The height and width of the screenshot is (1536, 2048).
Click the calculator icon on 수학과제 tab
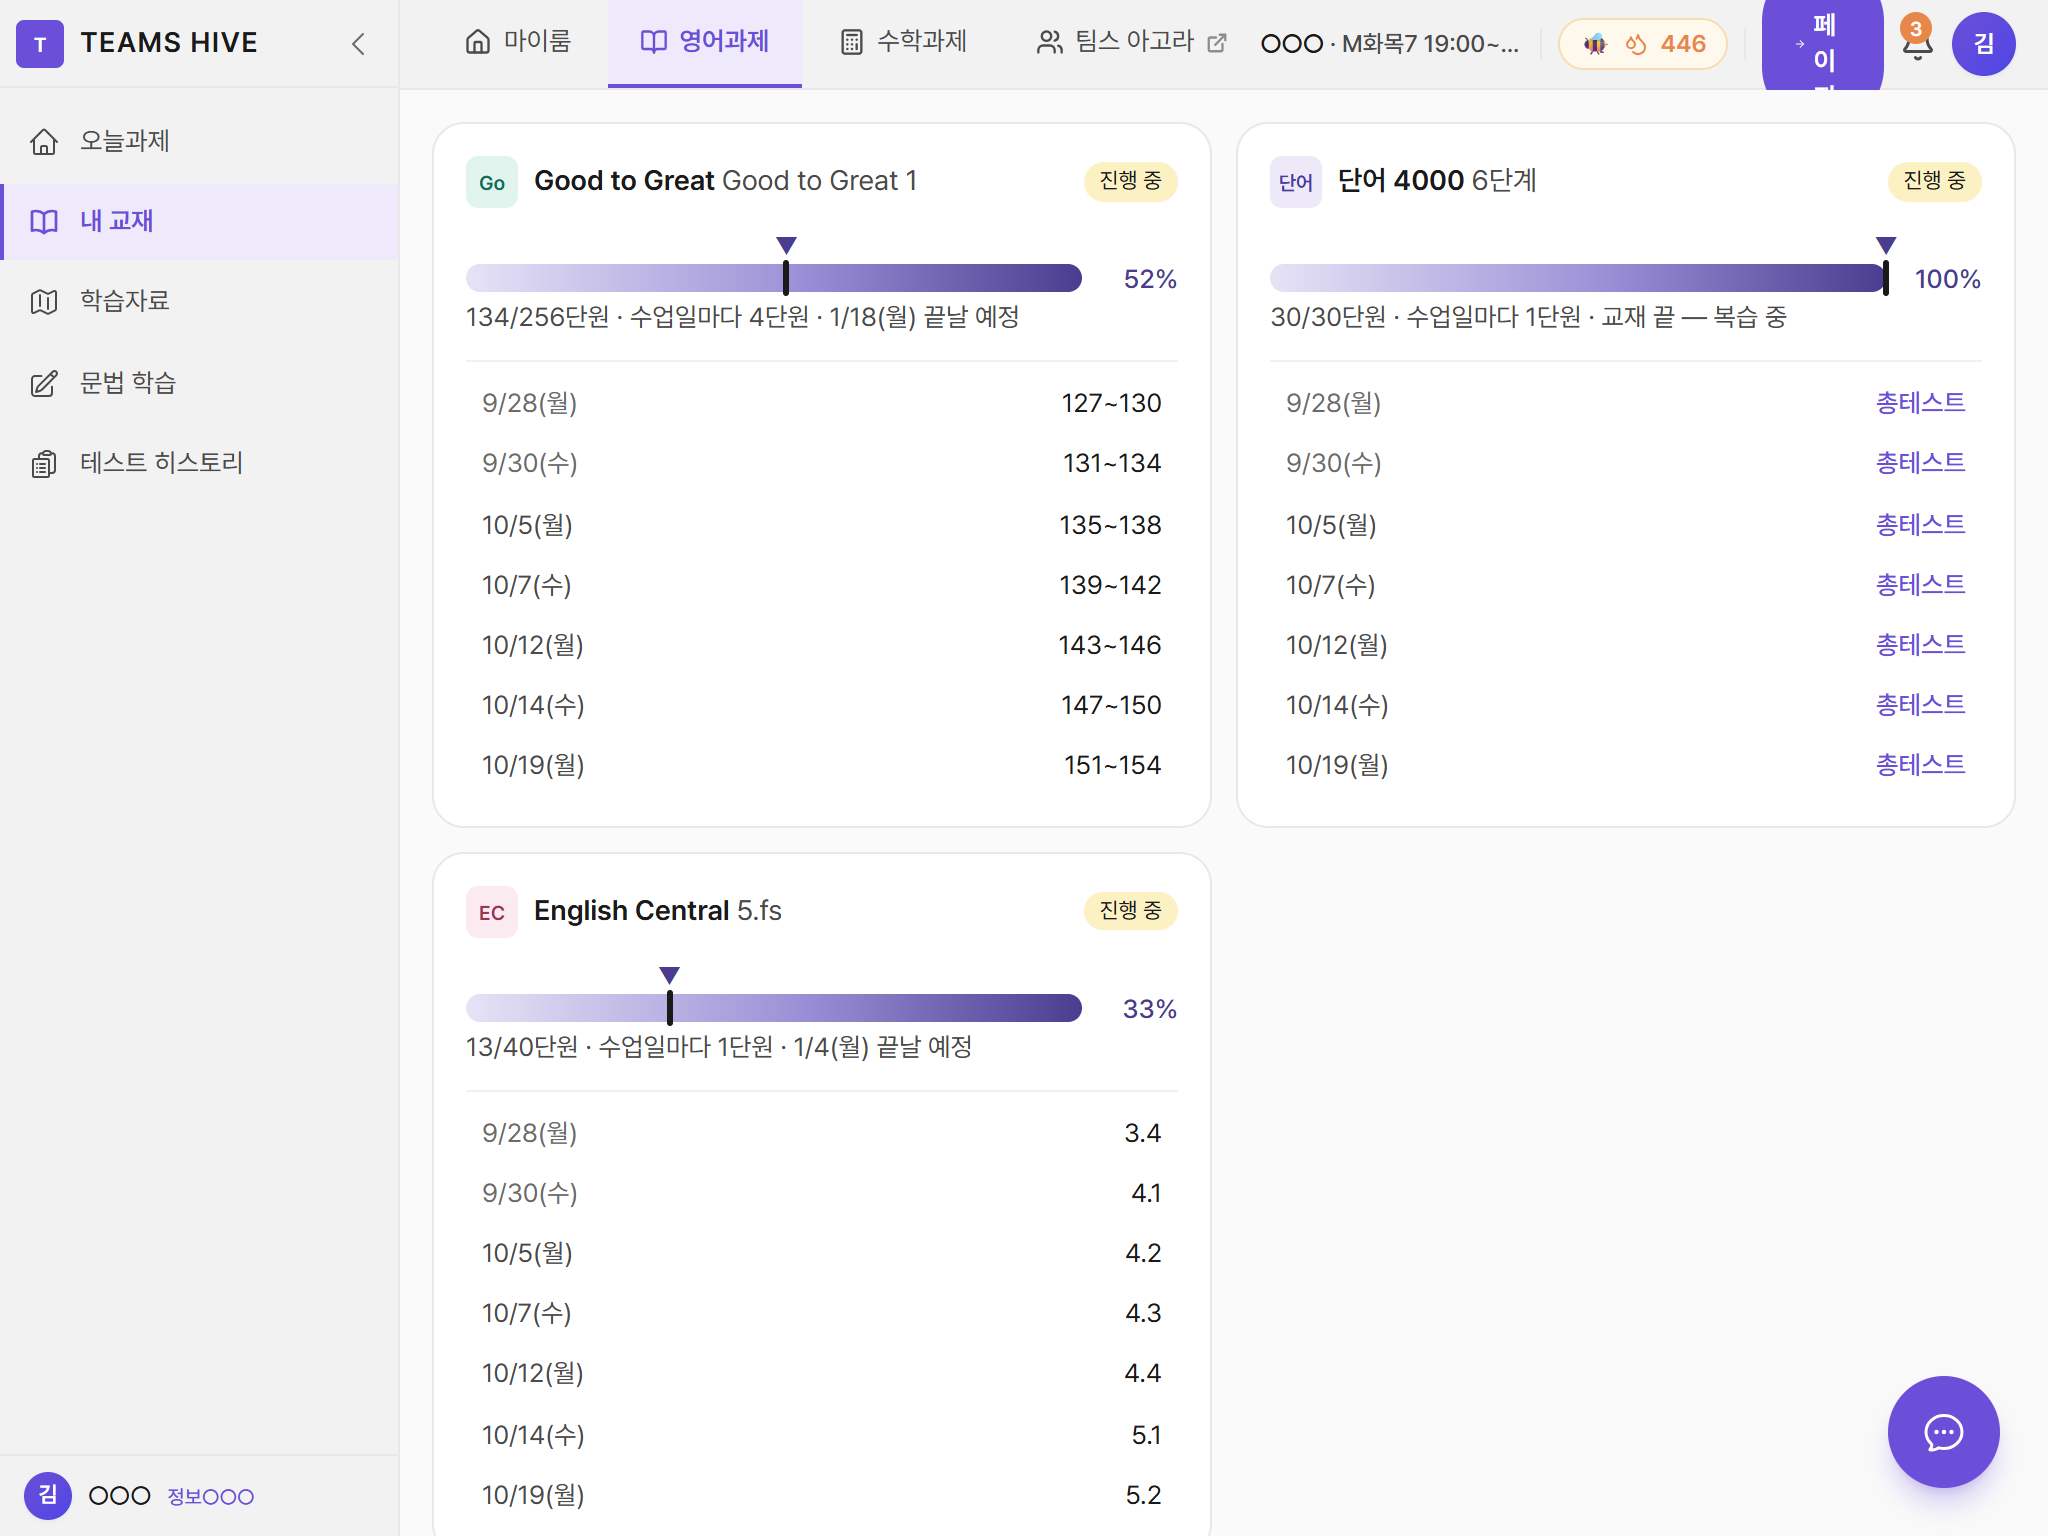click(x=852, y=42)
